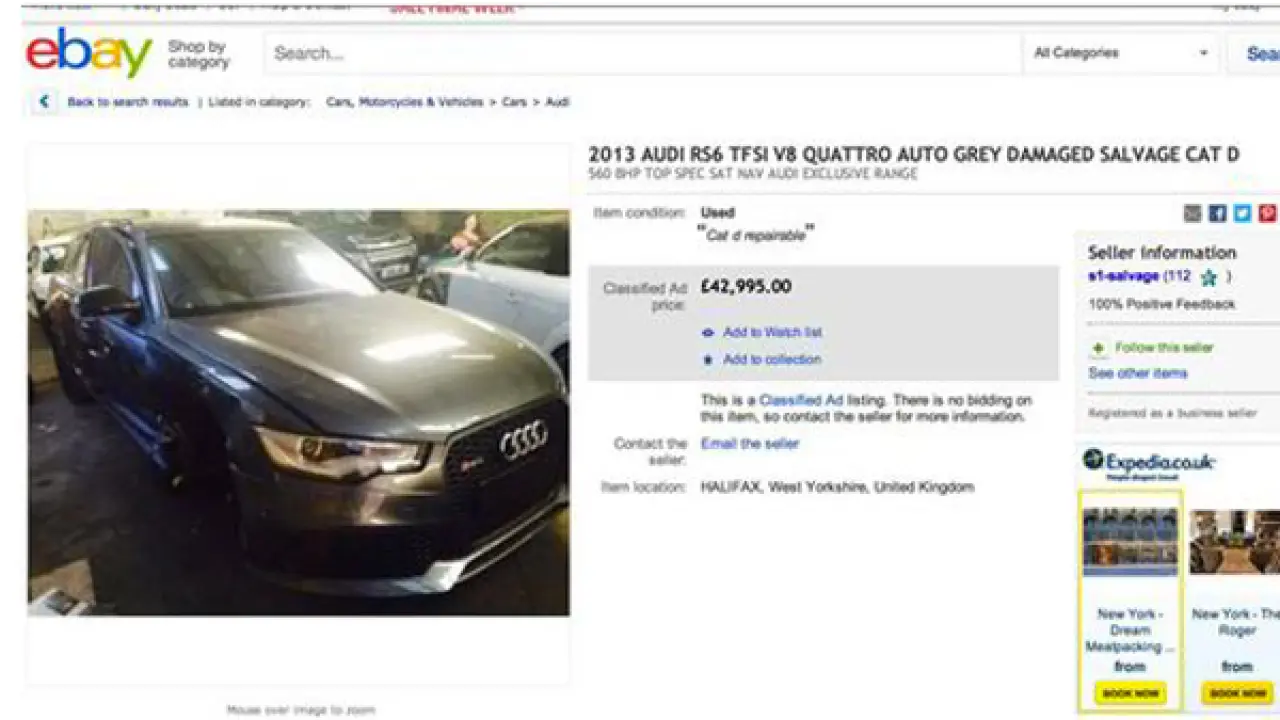Add to Watch list
1280x720 pixels.
[772, 332]
